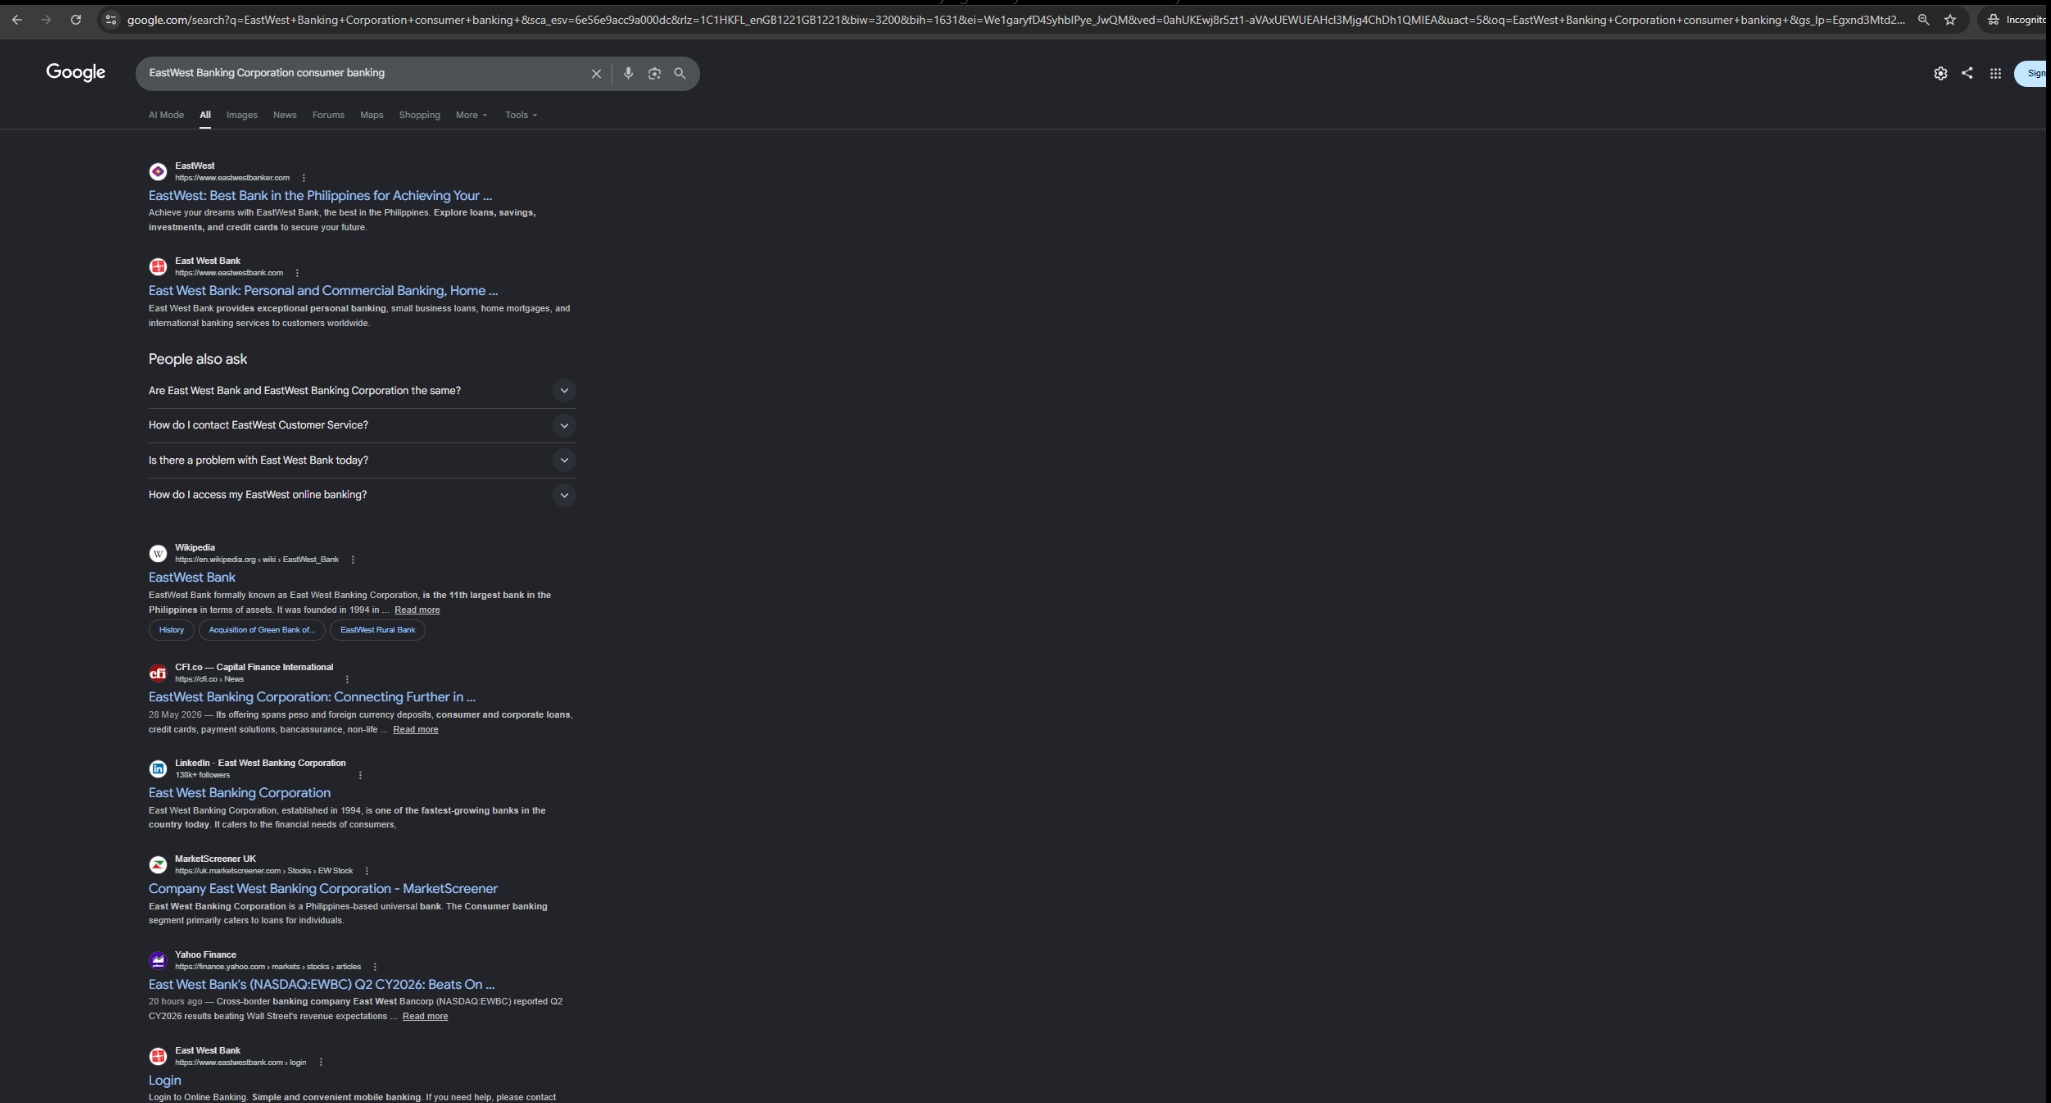This screenshot has height=1103, width=2051.
Task: Click 'Acquisition of Green Bank of...' chip
Action: pyautogui.click(x=262, y=630)
